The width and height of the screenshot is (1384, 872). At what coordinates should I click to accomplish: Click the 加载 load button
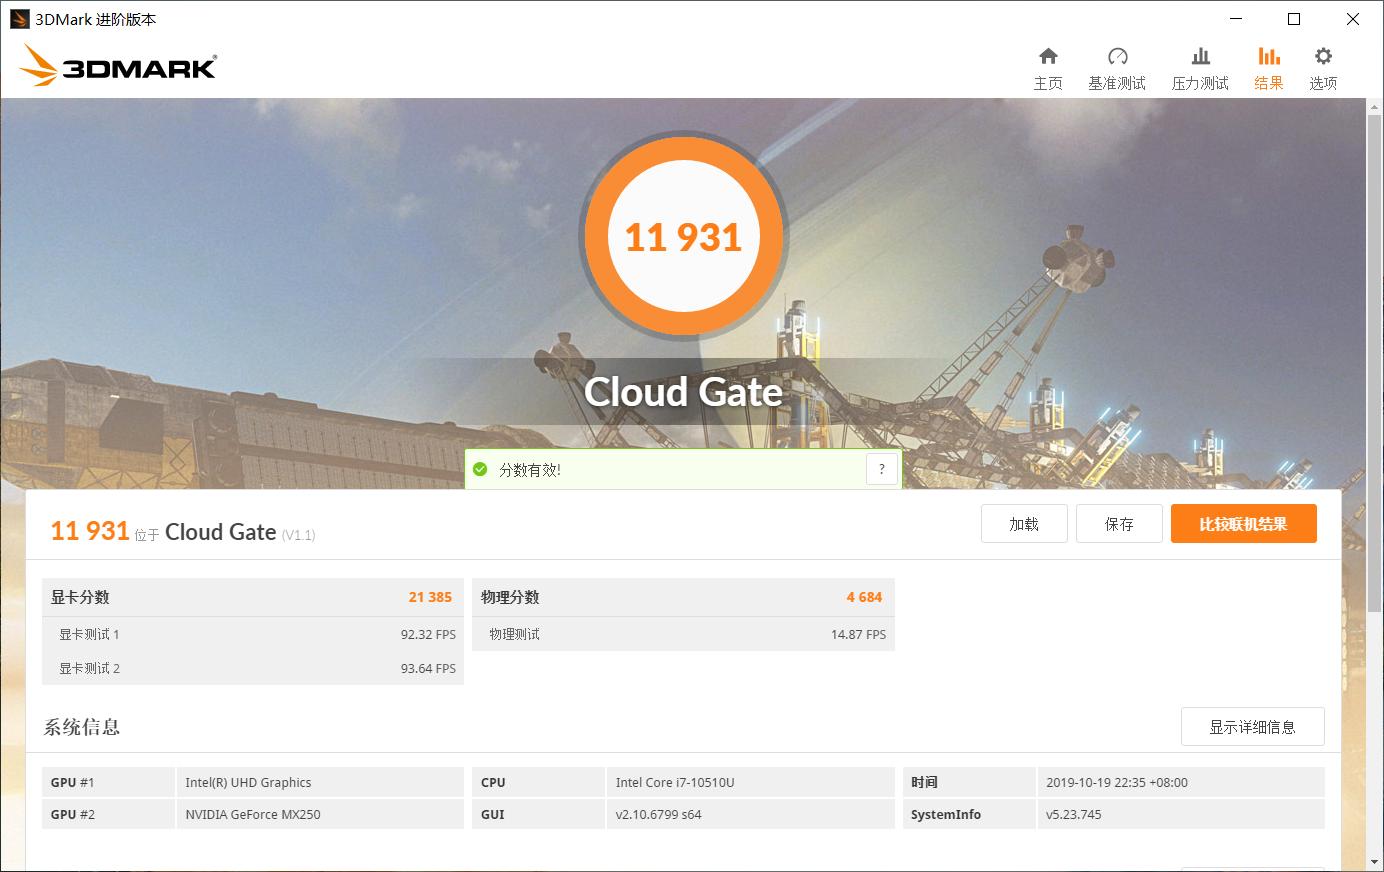pos(1024,523)
